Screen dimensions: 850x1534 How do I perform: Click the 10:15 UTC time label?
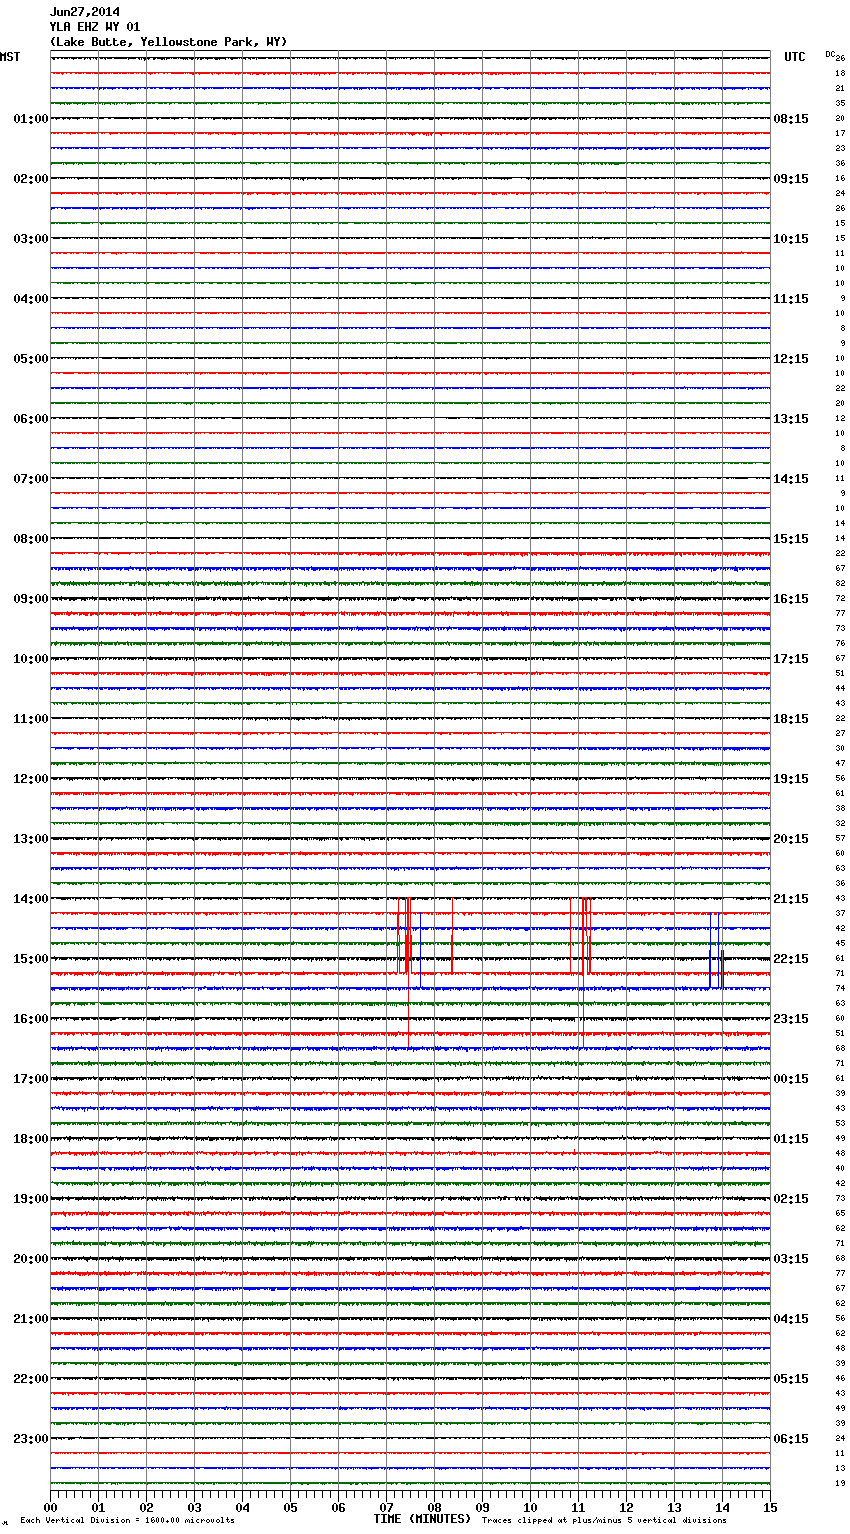791,239
